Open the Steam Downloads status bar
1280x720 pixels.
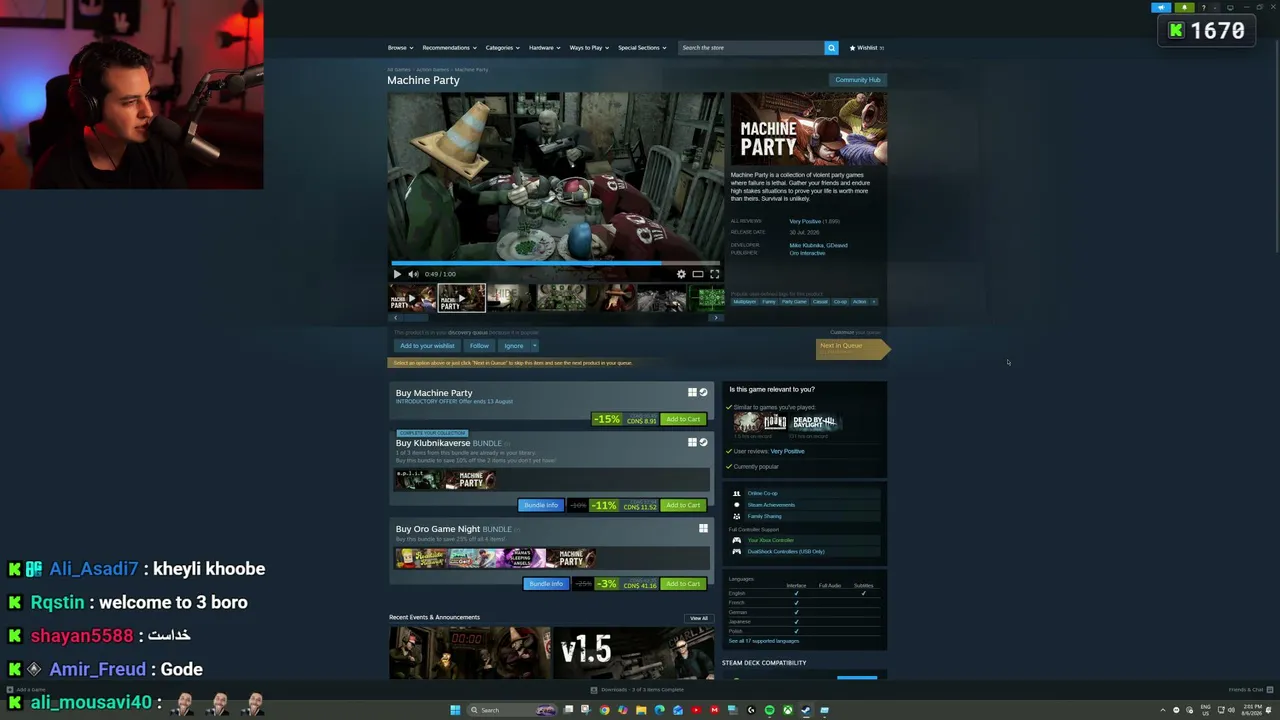pyautogui.click(x=637, y=690)
